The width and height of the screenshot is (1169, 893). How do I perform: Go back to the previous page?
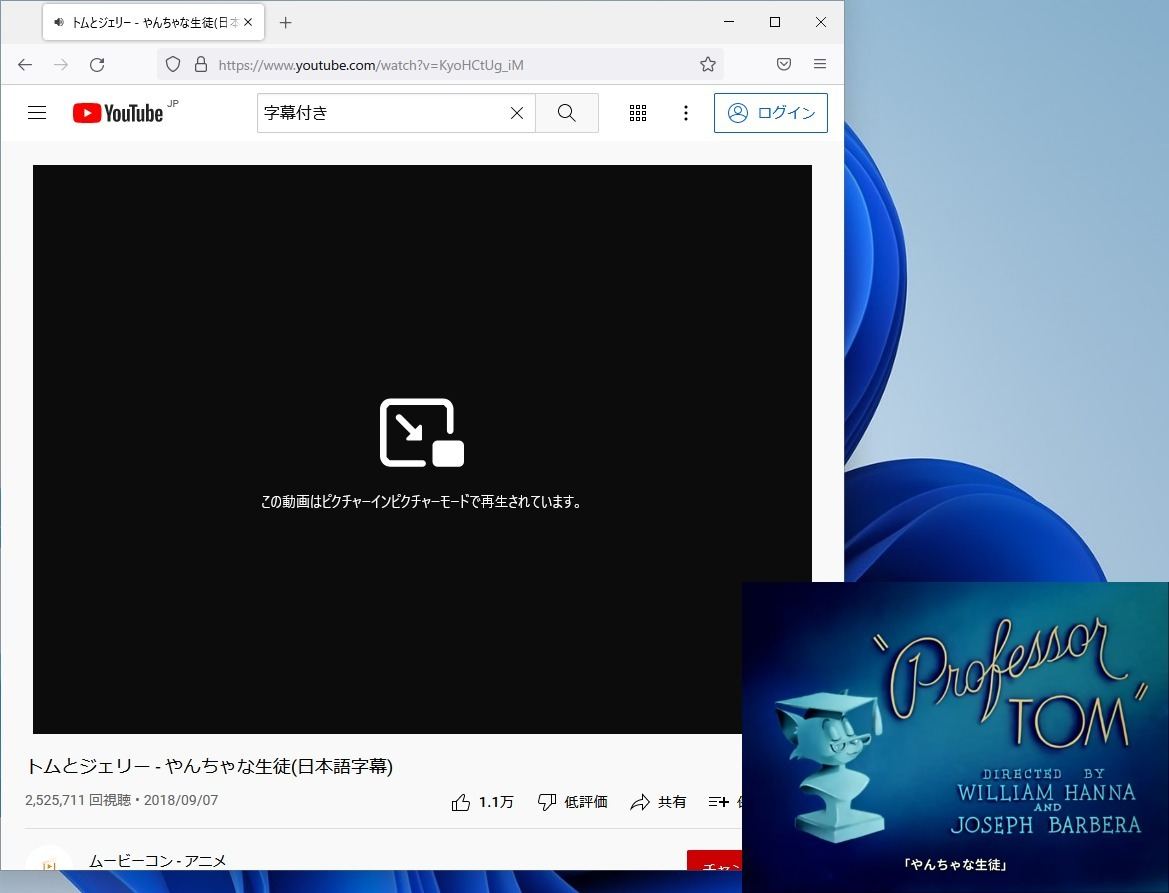click(25, 65)
